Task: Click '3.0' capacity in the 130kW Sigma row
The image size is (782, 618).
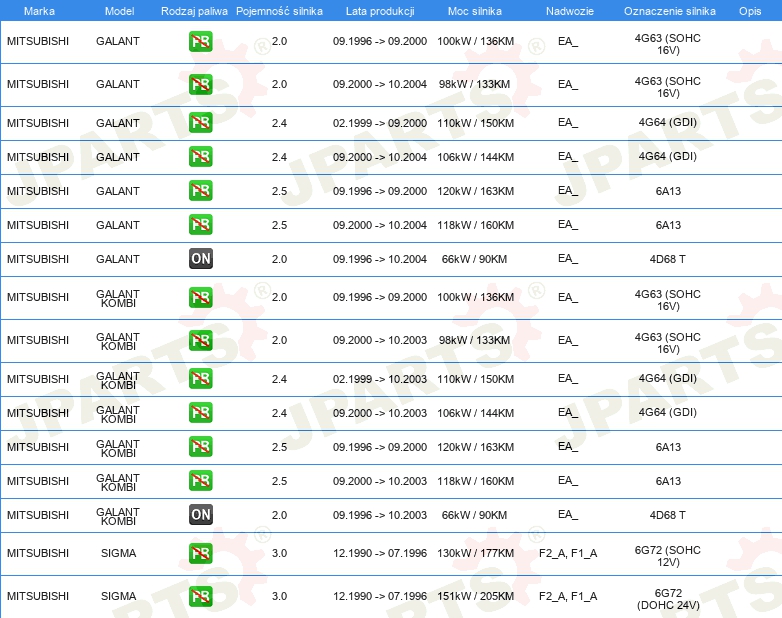Action: [279, 553]
